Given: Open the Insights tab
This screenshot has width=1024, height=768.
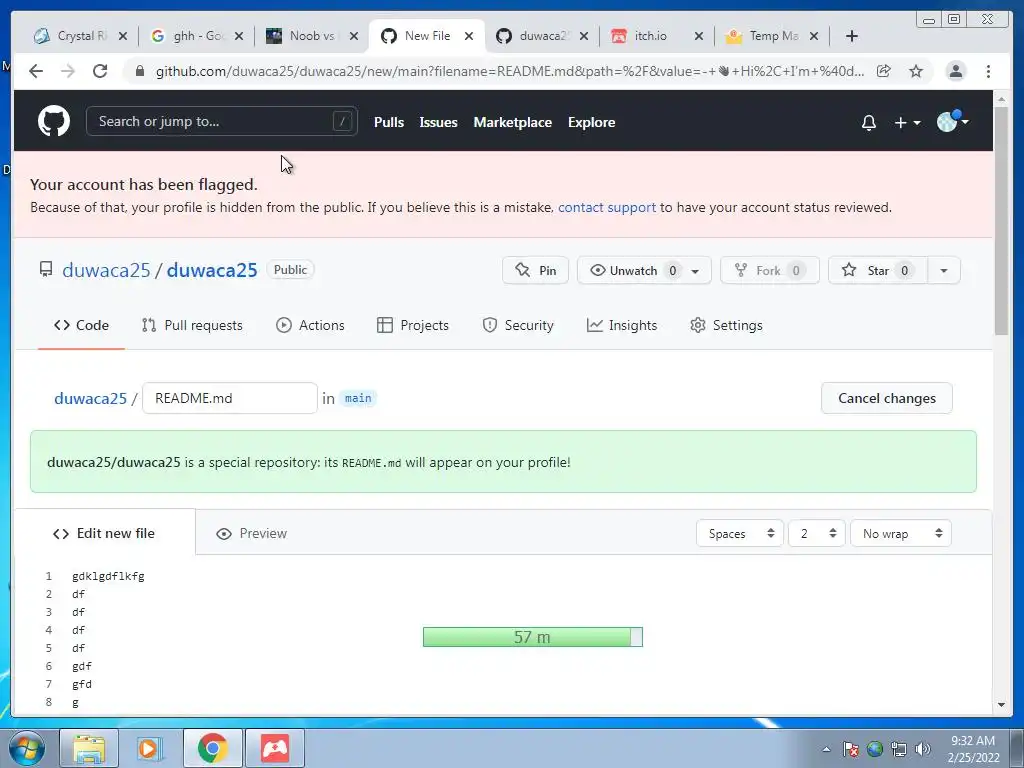Looking at the screenshot, I should pyautogui.click(x=622, y=325).
